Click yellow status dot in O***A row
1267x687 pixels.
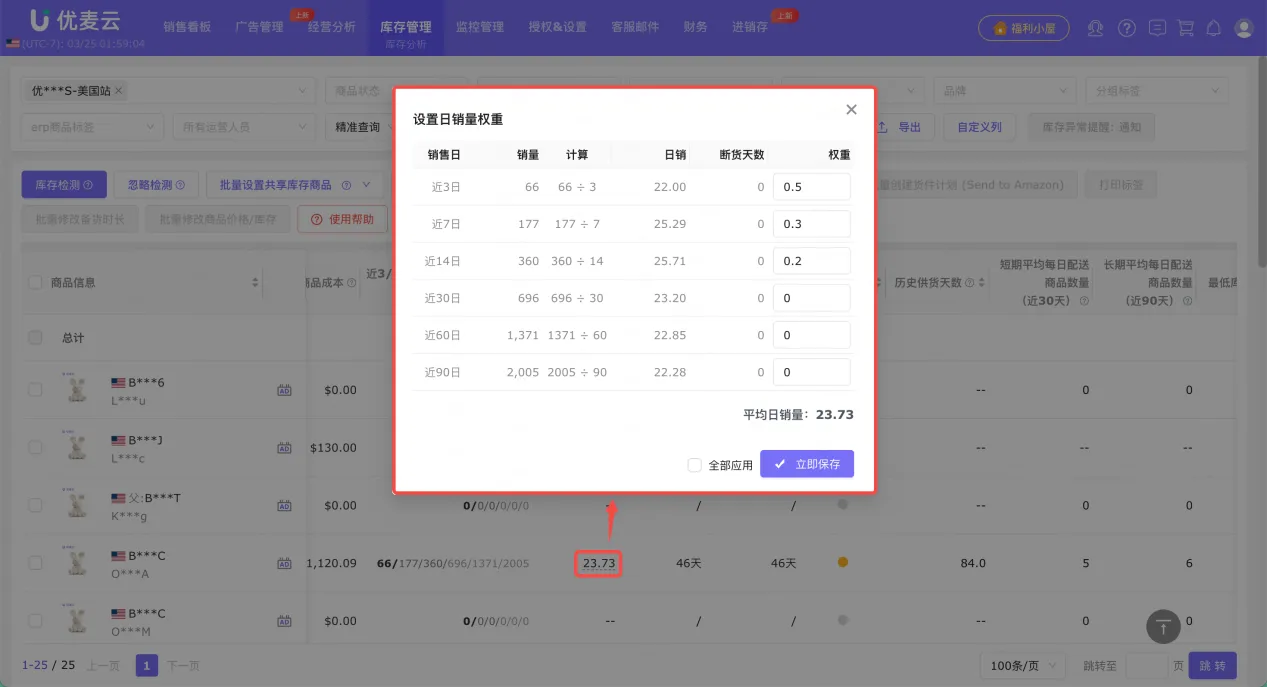(842, 563)
